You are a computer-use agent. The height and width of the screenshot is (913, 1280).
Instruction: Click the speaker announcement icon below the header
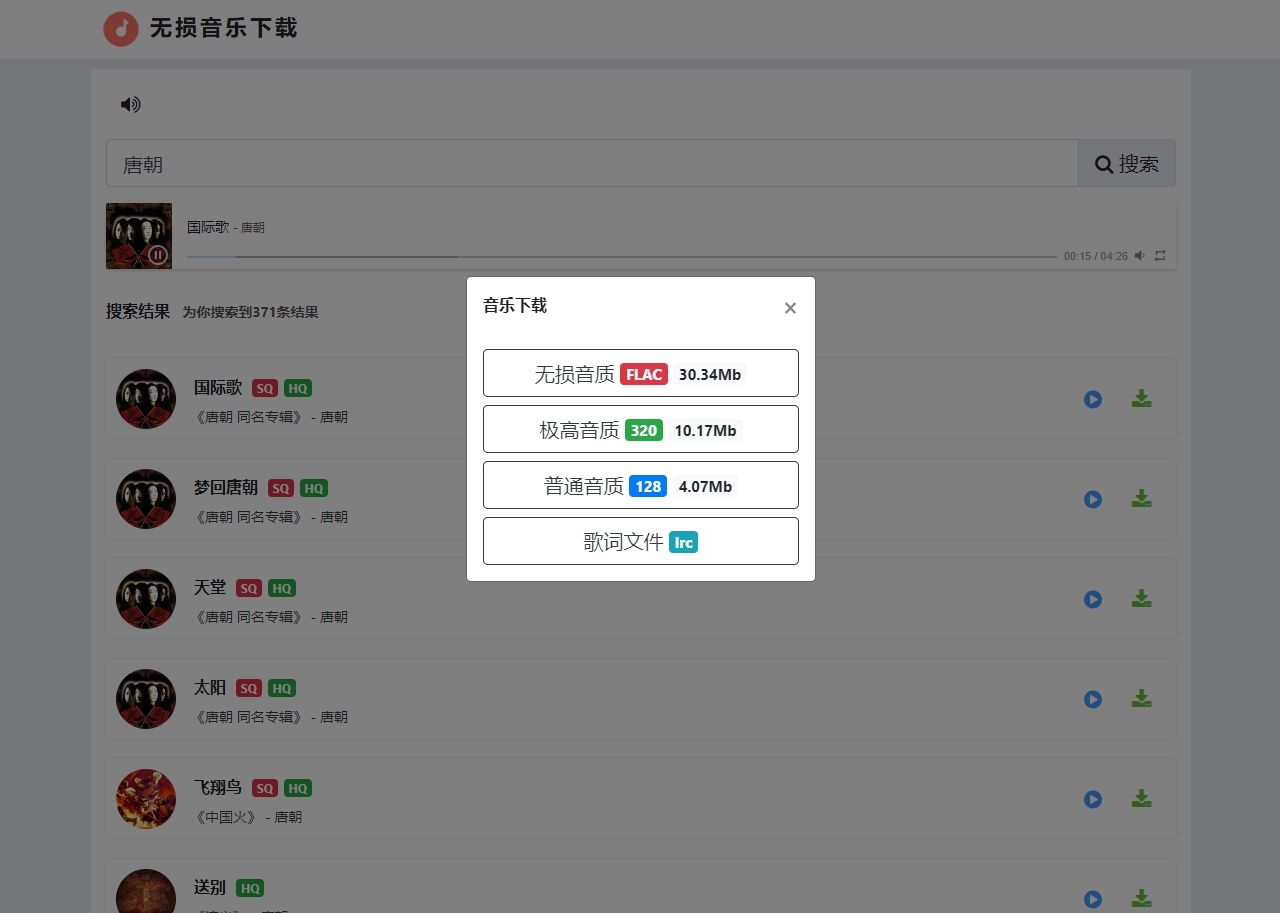point(130,104)
